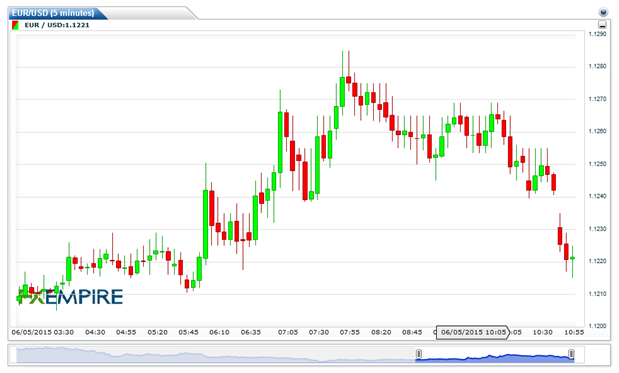Click the 06/05/2015 10:05 time marker
619x373 pixels.
[473, 332]
